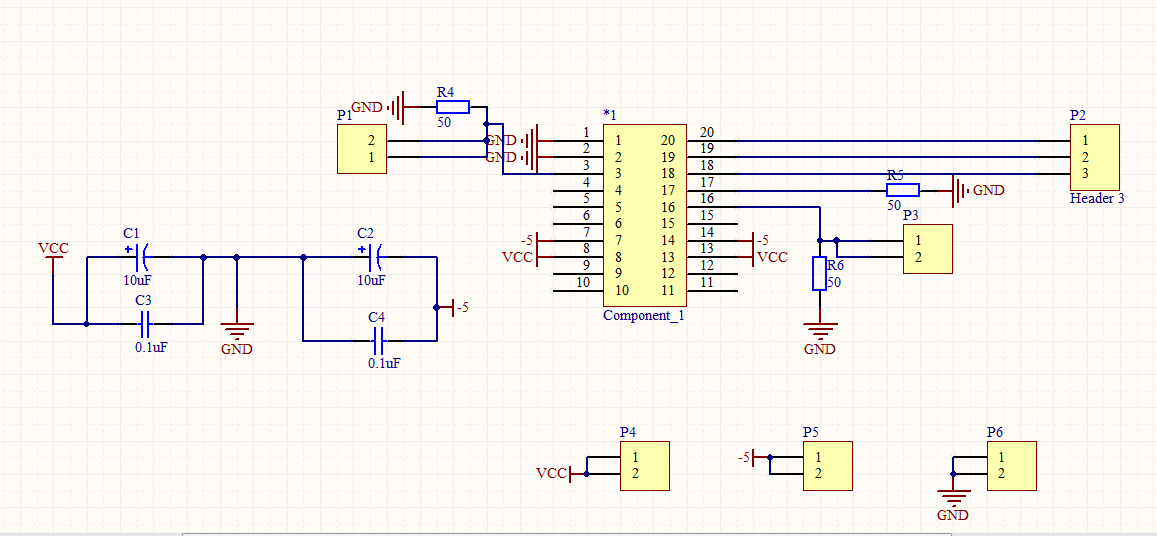
Task: Select the P2 Header 3 connector body
Action: point(1095,158)
